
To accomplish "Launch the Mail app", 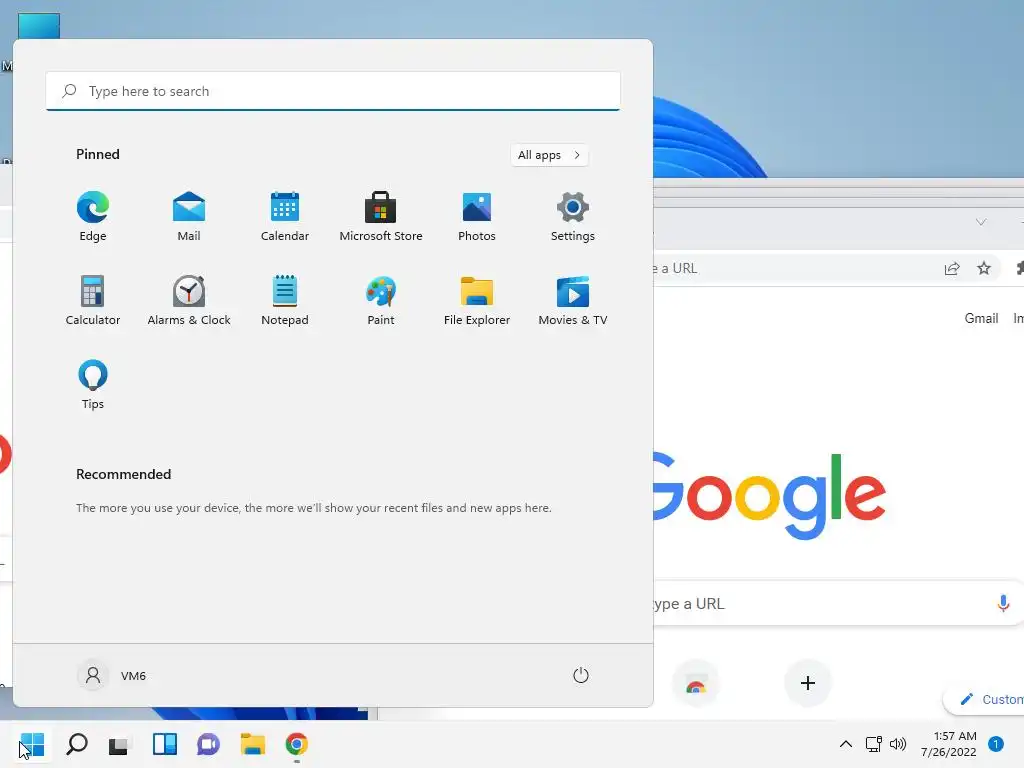I will [189, 217].
